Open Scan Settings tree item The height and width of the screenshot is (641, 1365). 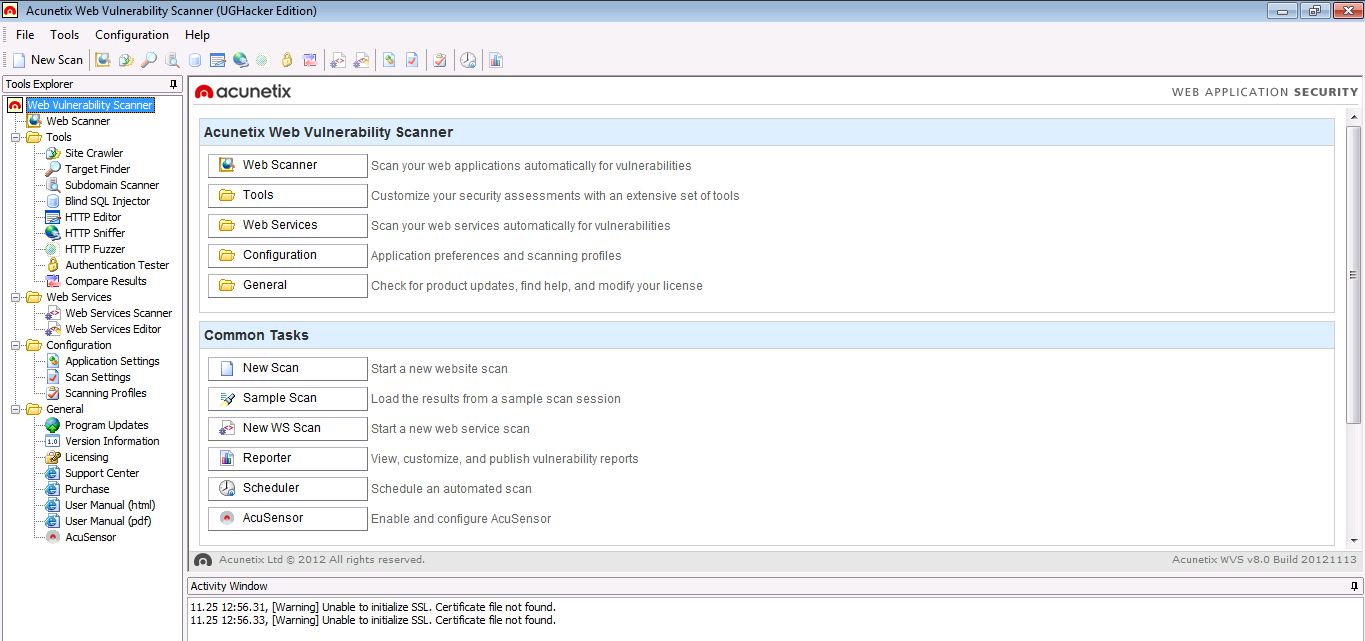[98, 377]
